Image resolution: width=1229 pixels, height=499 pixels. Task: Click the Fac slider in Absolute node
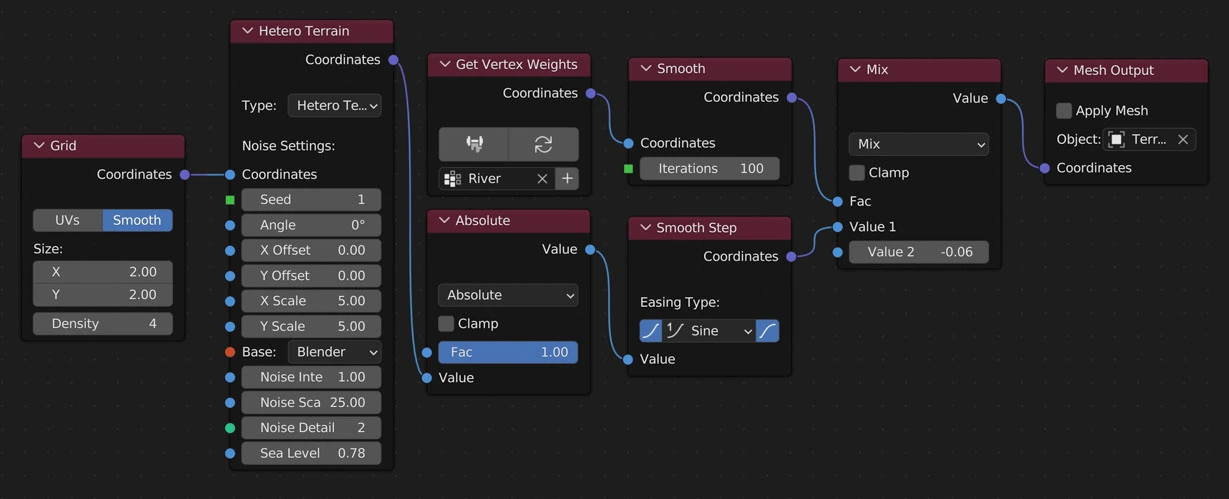tap(508, 352)
